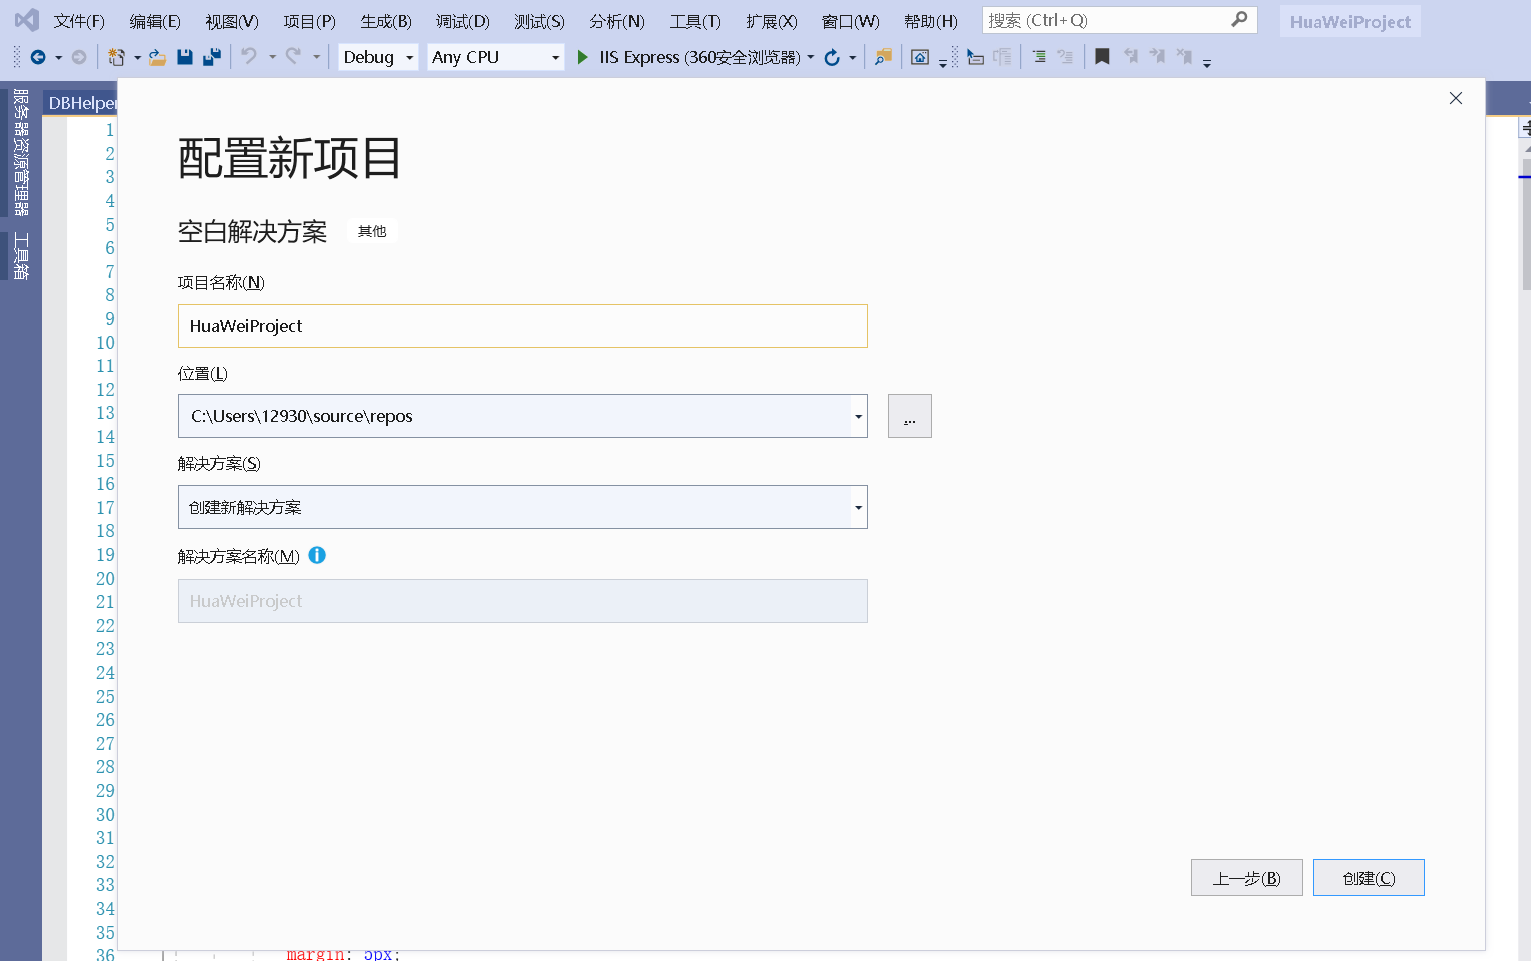Image resolution: width=1531 pixels, height=961 pixels.
Task: Navigate backward in the editor
Action: click(x=38, y=57)
